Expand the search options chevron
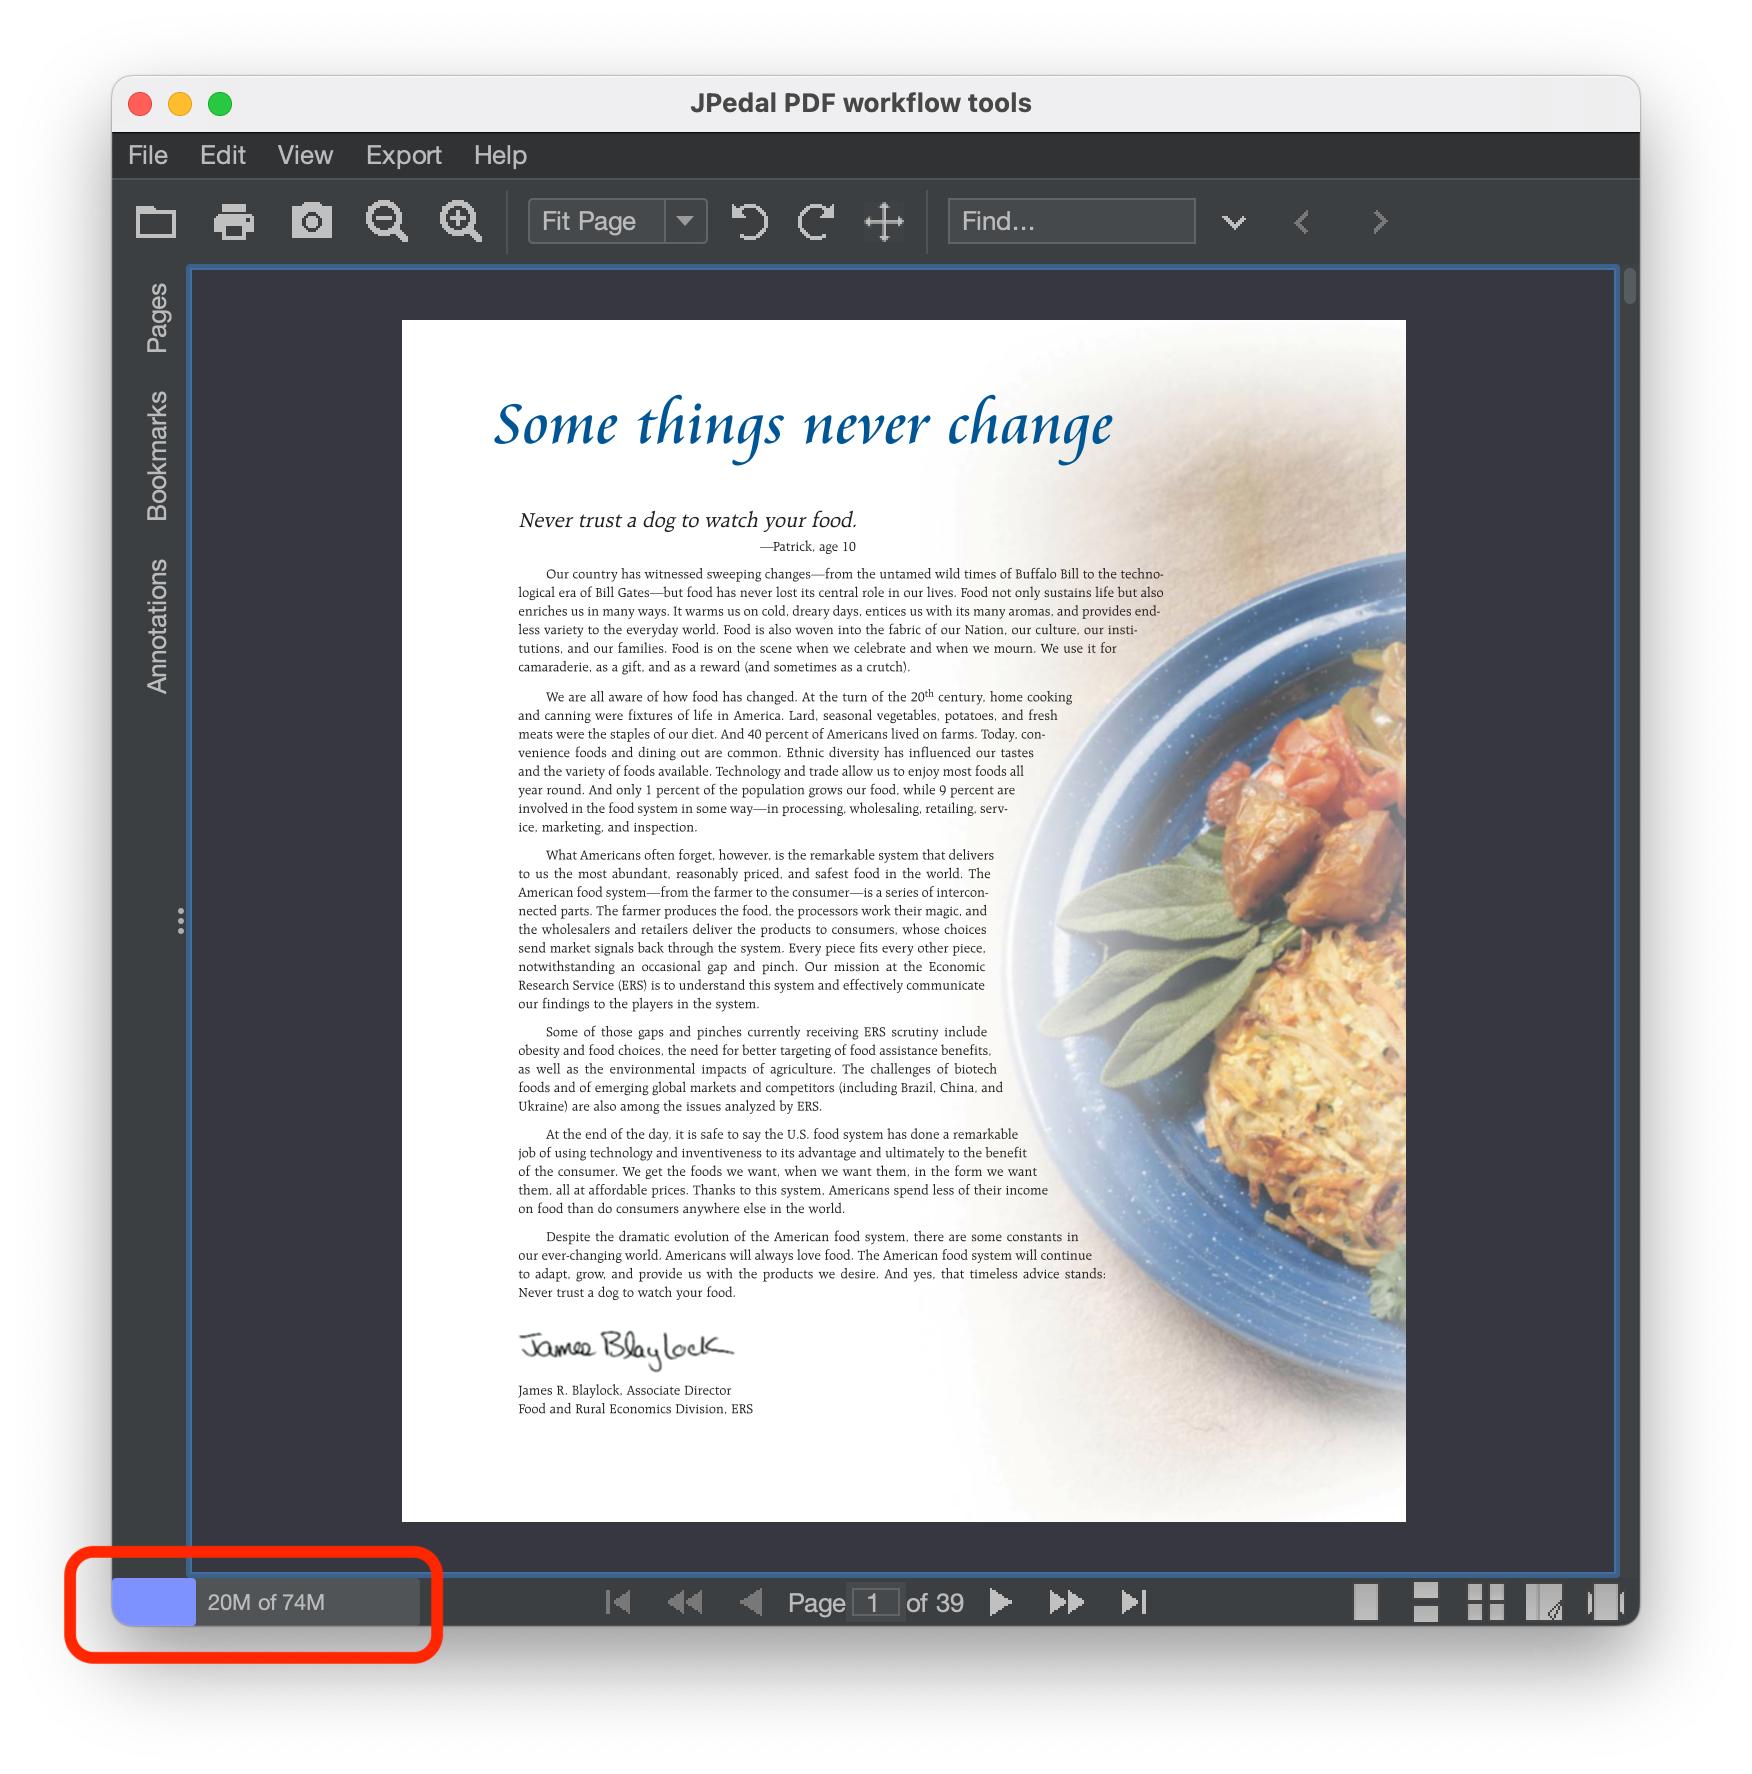This screenshot has height=1774, width=1752. [x=1234, y=222]
